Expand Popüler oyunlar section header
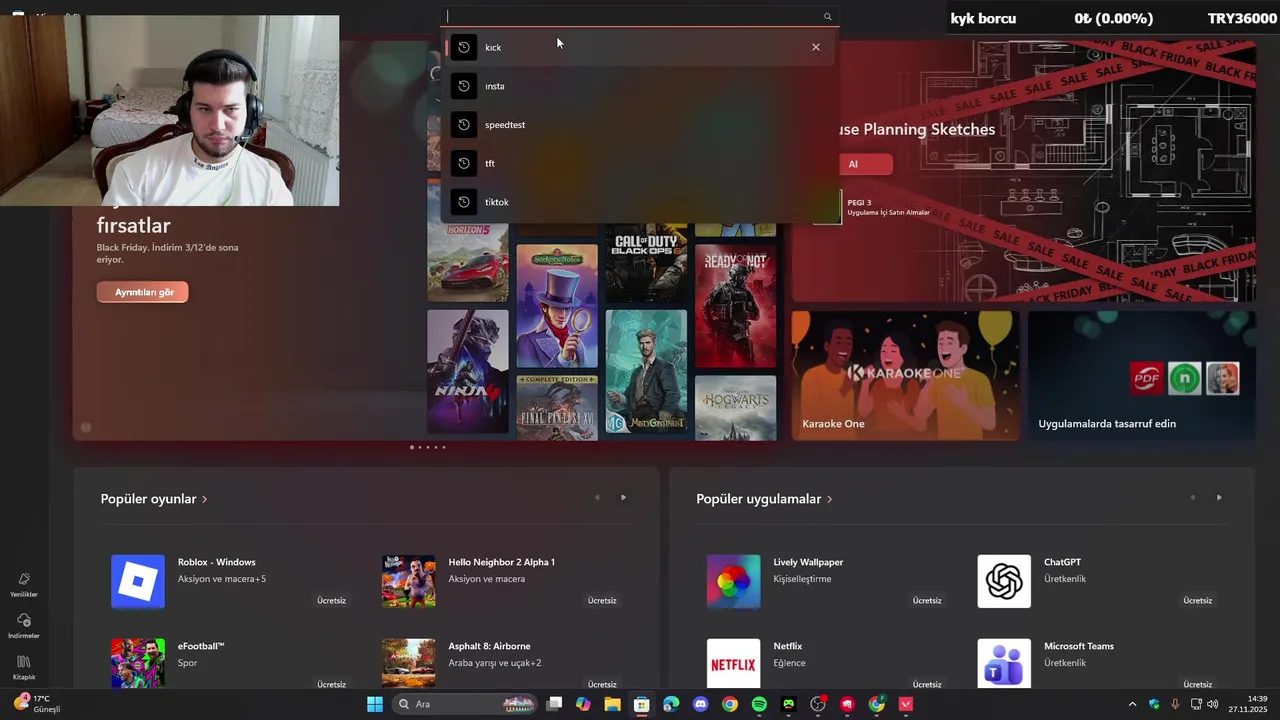The height and width of the screenshot is (720, 1280). click(x=154, y=499)
